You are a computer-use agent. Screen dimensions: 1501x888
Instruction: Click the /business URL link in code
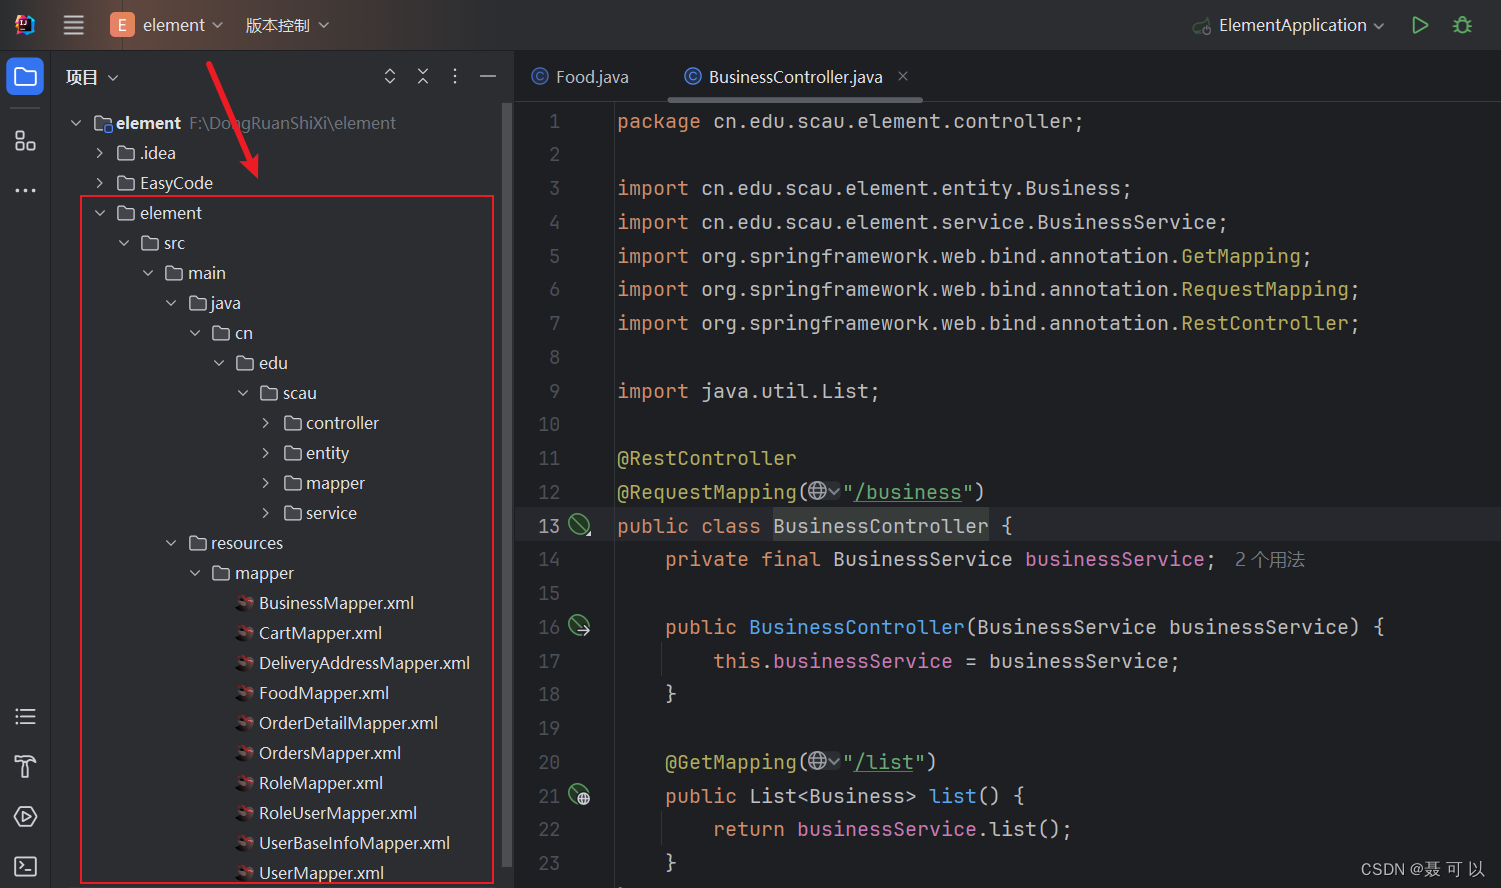pyautogui.click(x=907, y=492)
